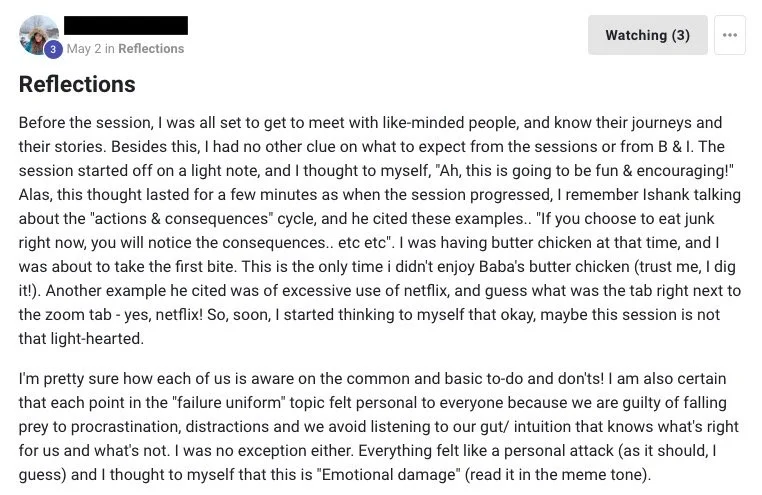Viewport: 762px width, 495px height.
Task: Click the author's profile avatar picture
Action: [38, 34]
